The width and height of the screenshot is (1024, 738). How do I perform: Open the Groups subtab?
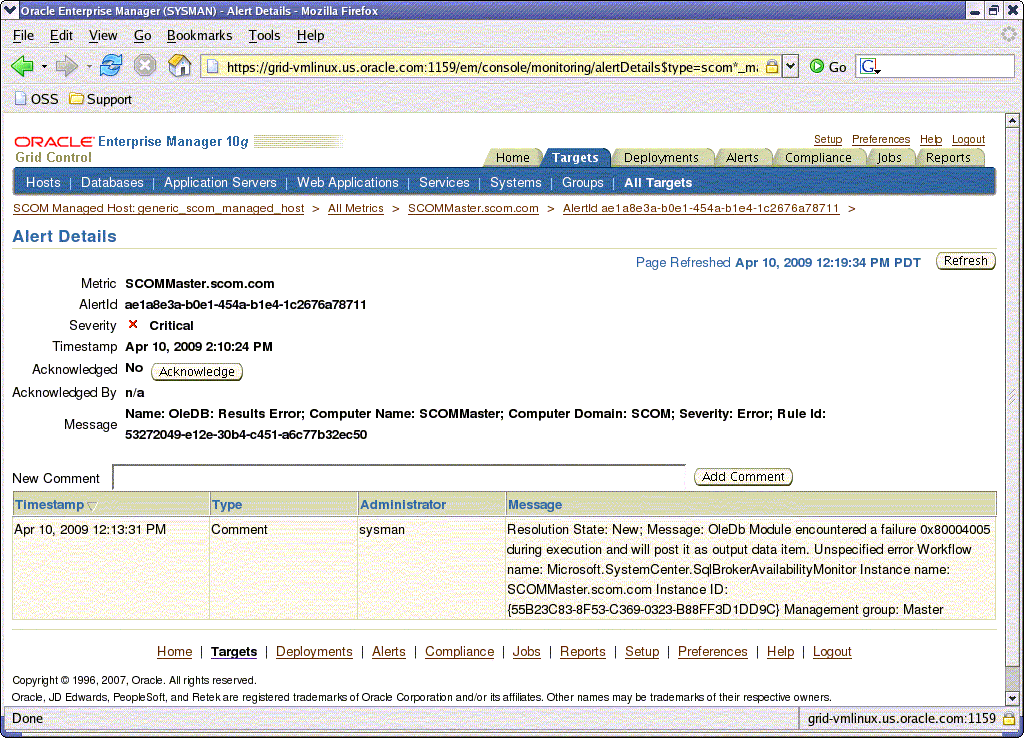point(583,182)
